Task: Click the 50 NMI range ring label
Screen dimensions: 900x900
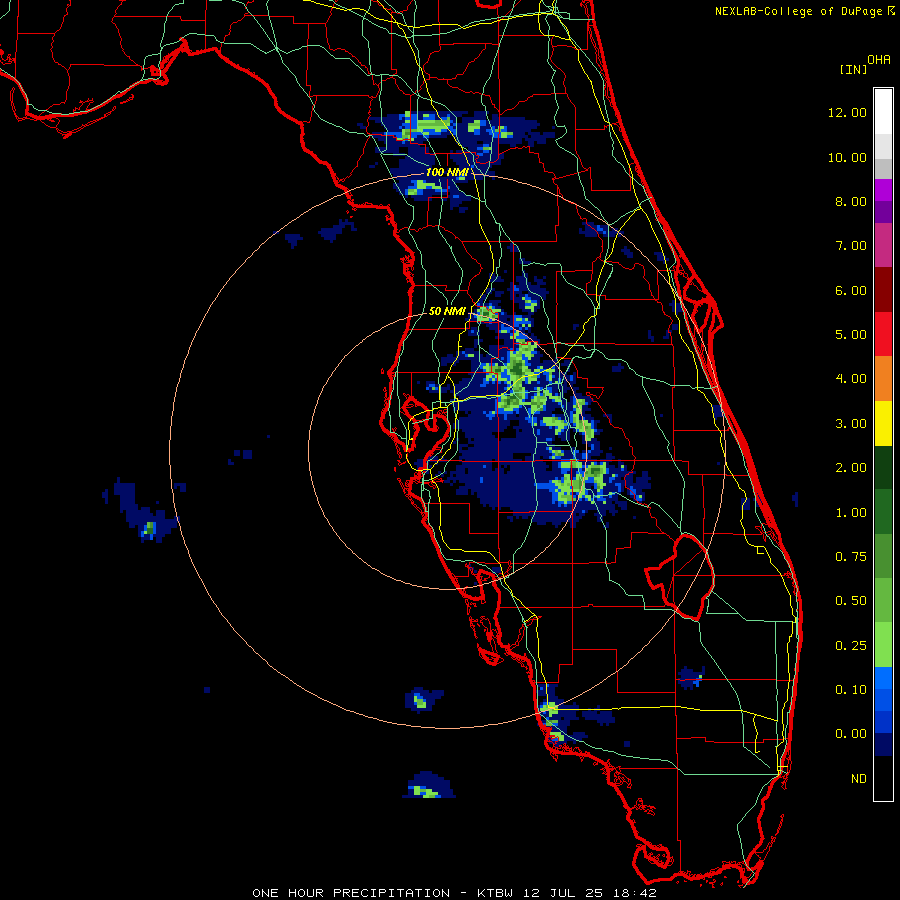Action: point(447,311)
